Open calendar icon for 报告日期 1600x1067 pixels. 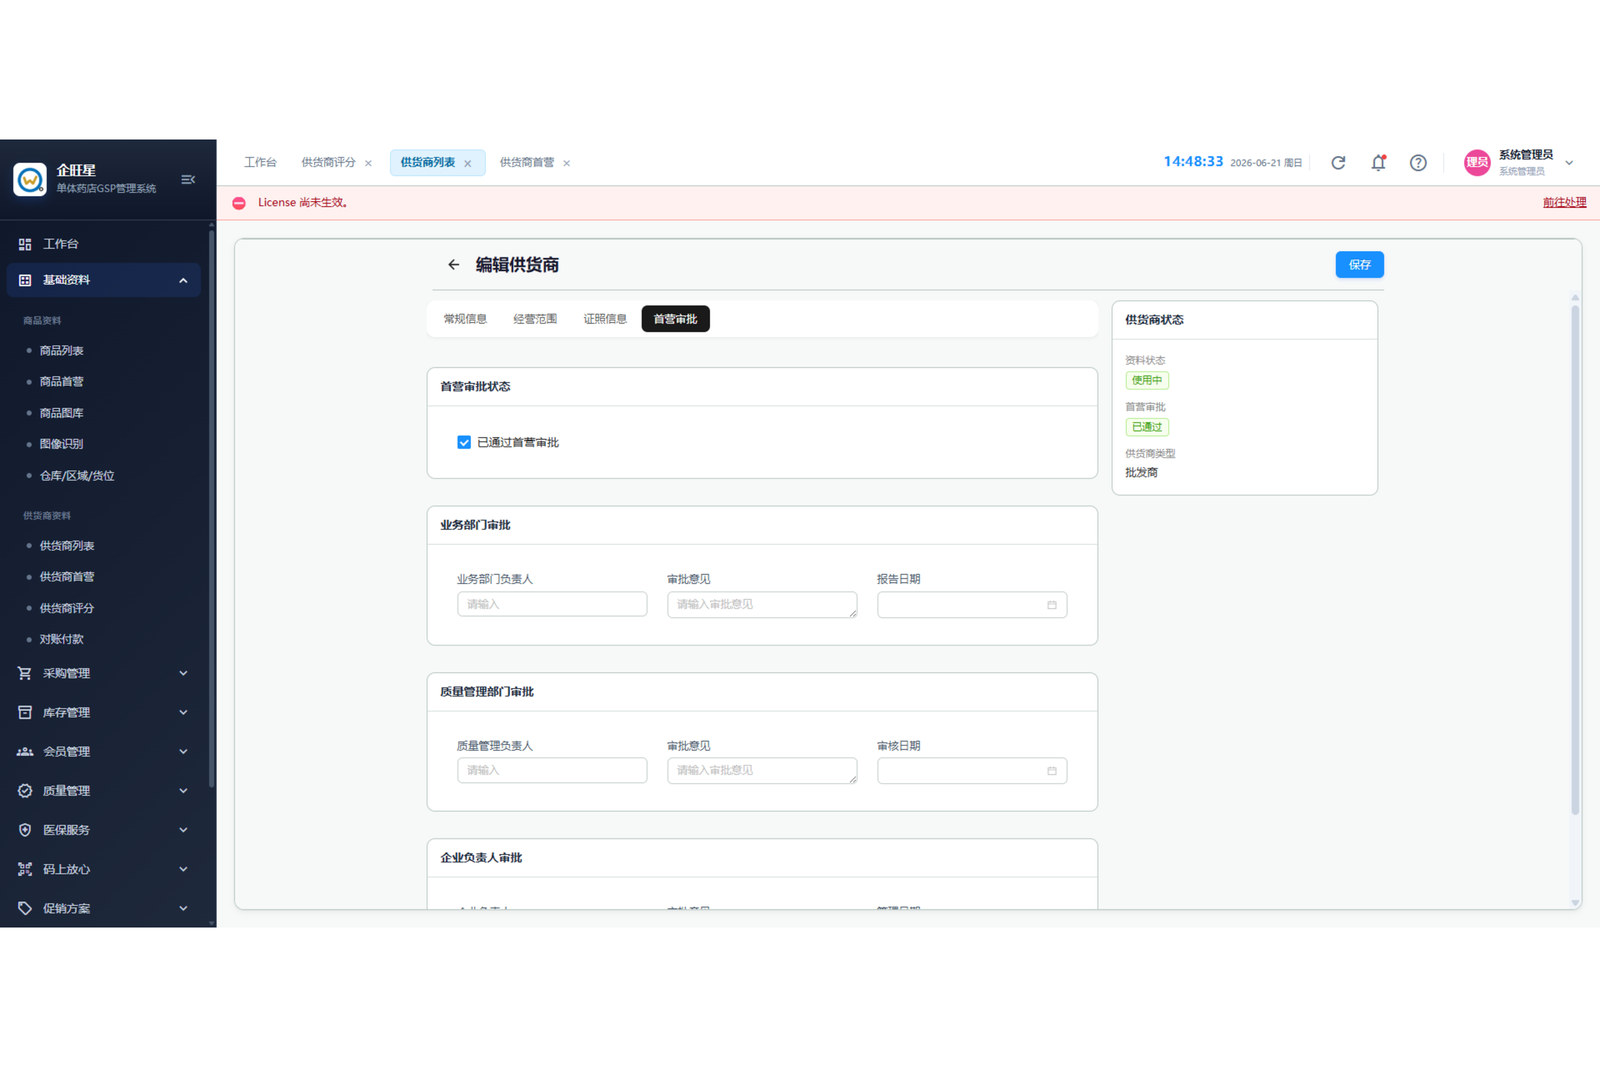(x=1052, y=605)
